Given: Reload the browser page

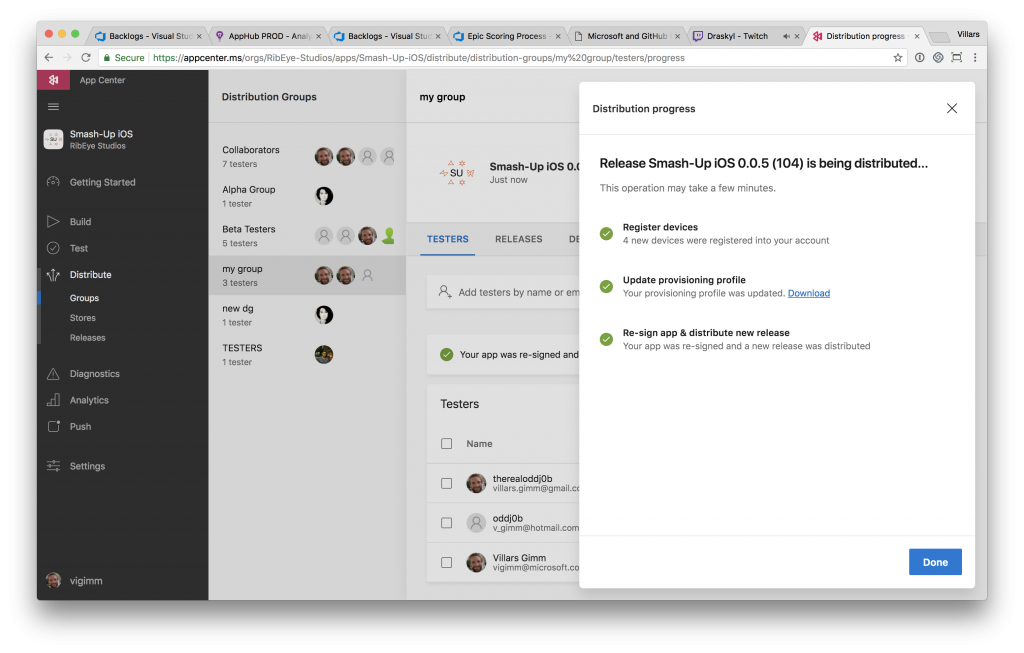Looking at the screenshot, I should point(86,57).
